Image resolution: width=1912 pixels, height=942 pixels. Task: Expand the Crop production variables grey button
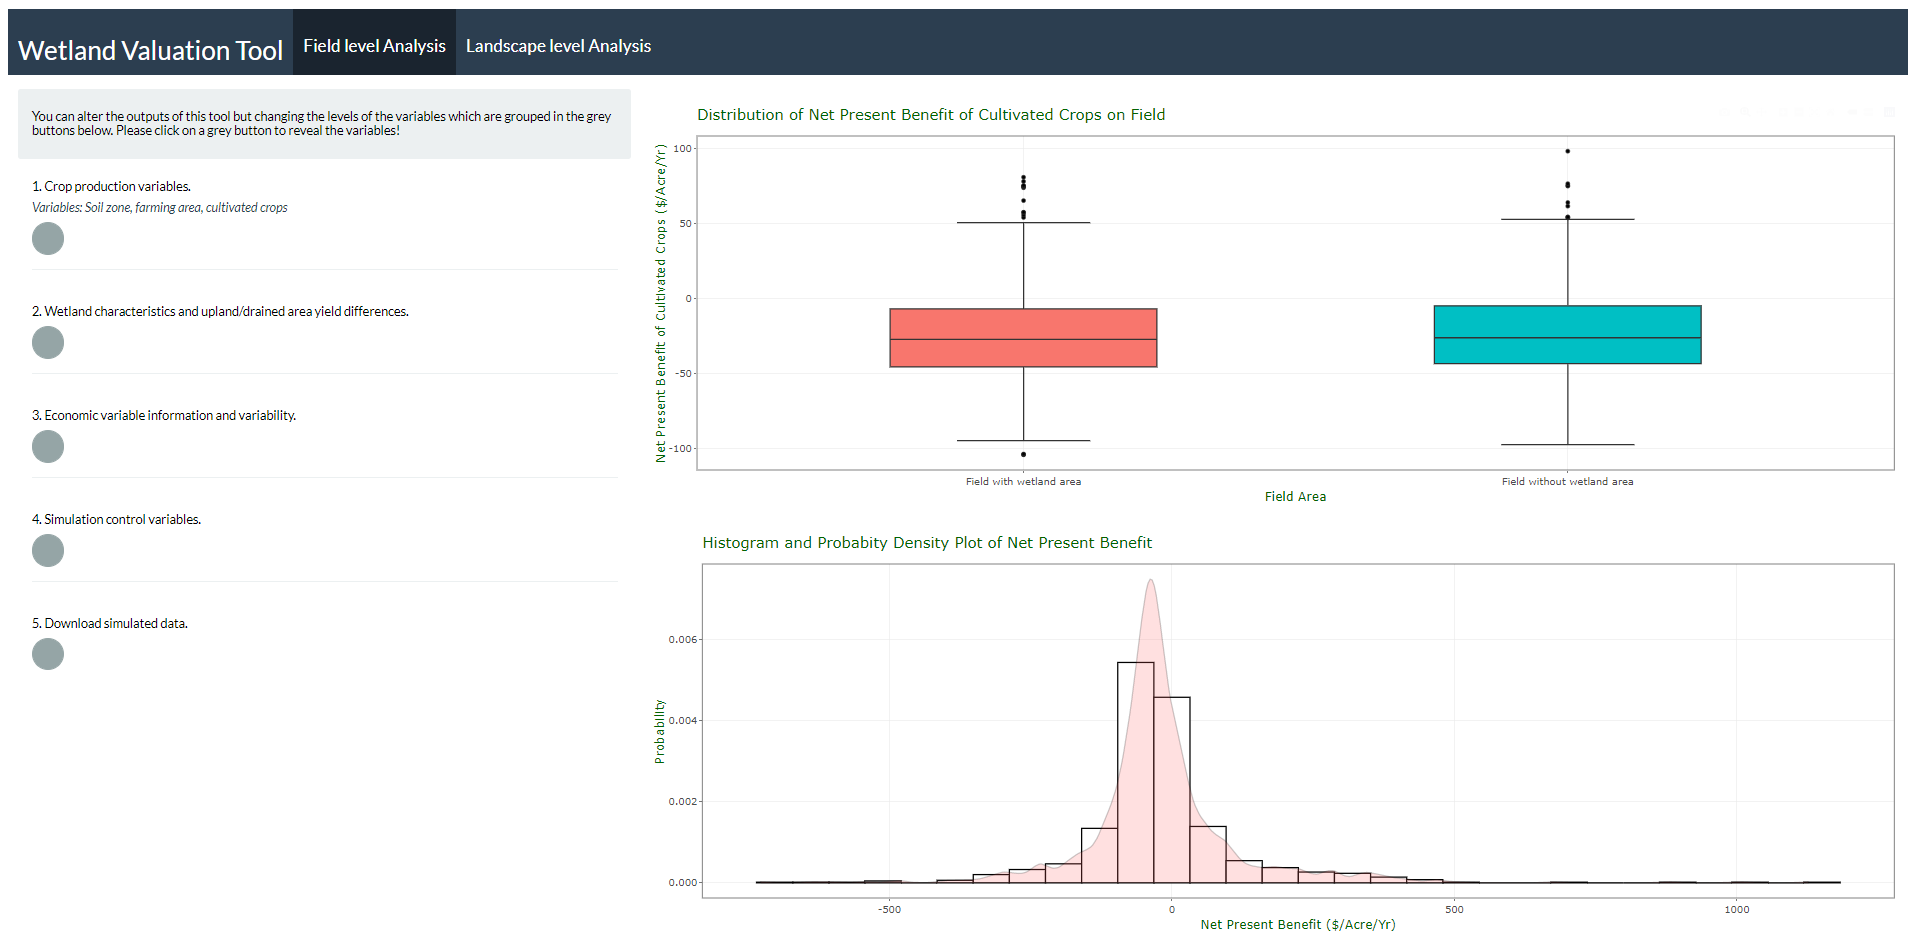click(x=48, y=238)
